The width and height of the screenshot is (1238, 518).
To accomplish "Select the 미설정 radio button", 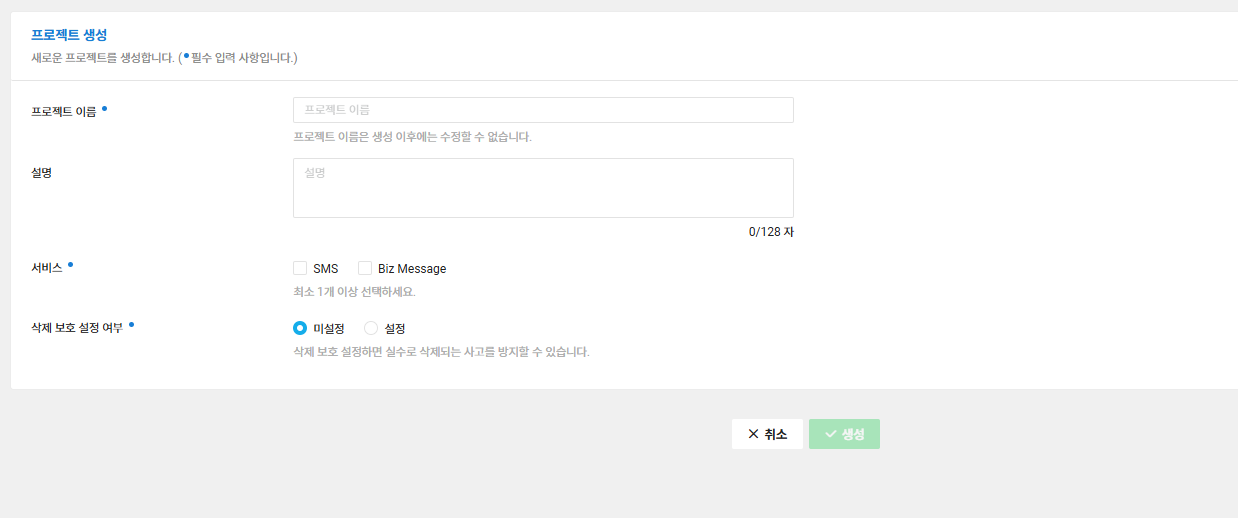I will 300,328.
